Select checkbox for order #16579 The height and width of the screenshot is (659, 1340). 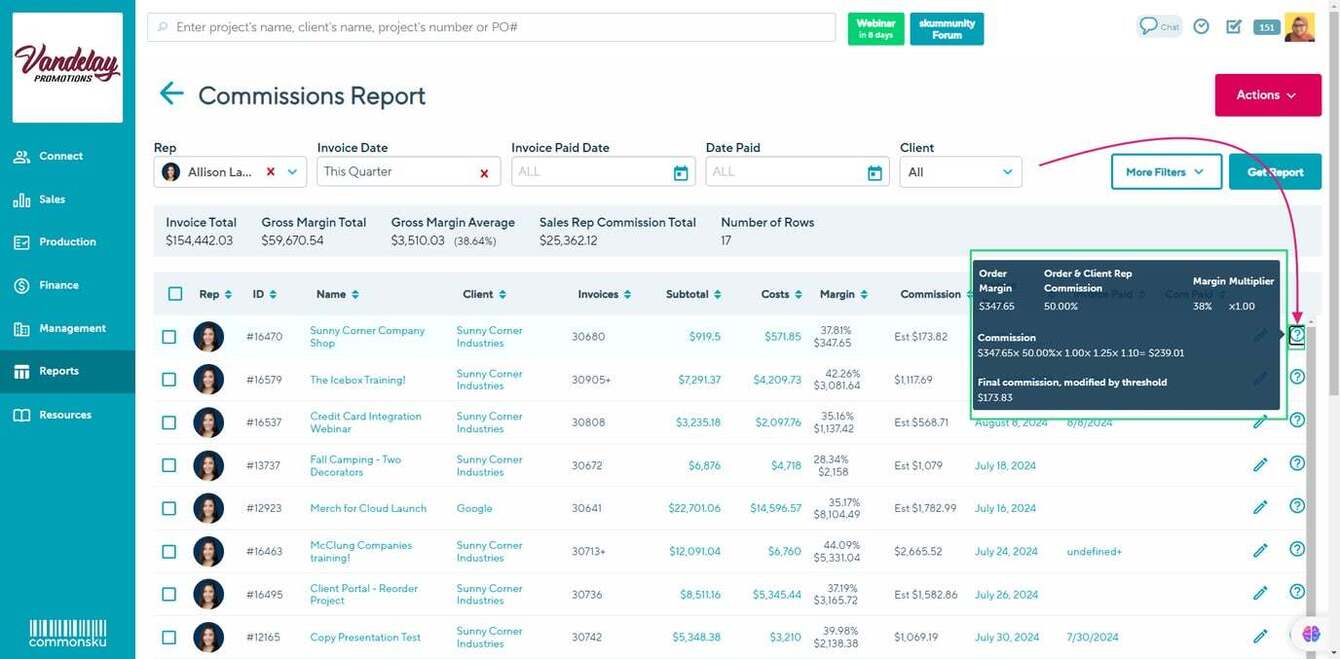169,380
